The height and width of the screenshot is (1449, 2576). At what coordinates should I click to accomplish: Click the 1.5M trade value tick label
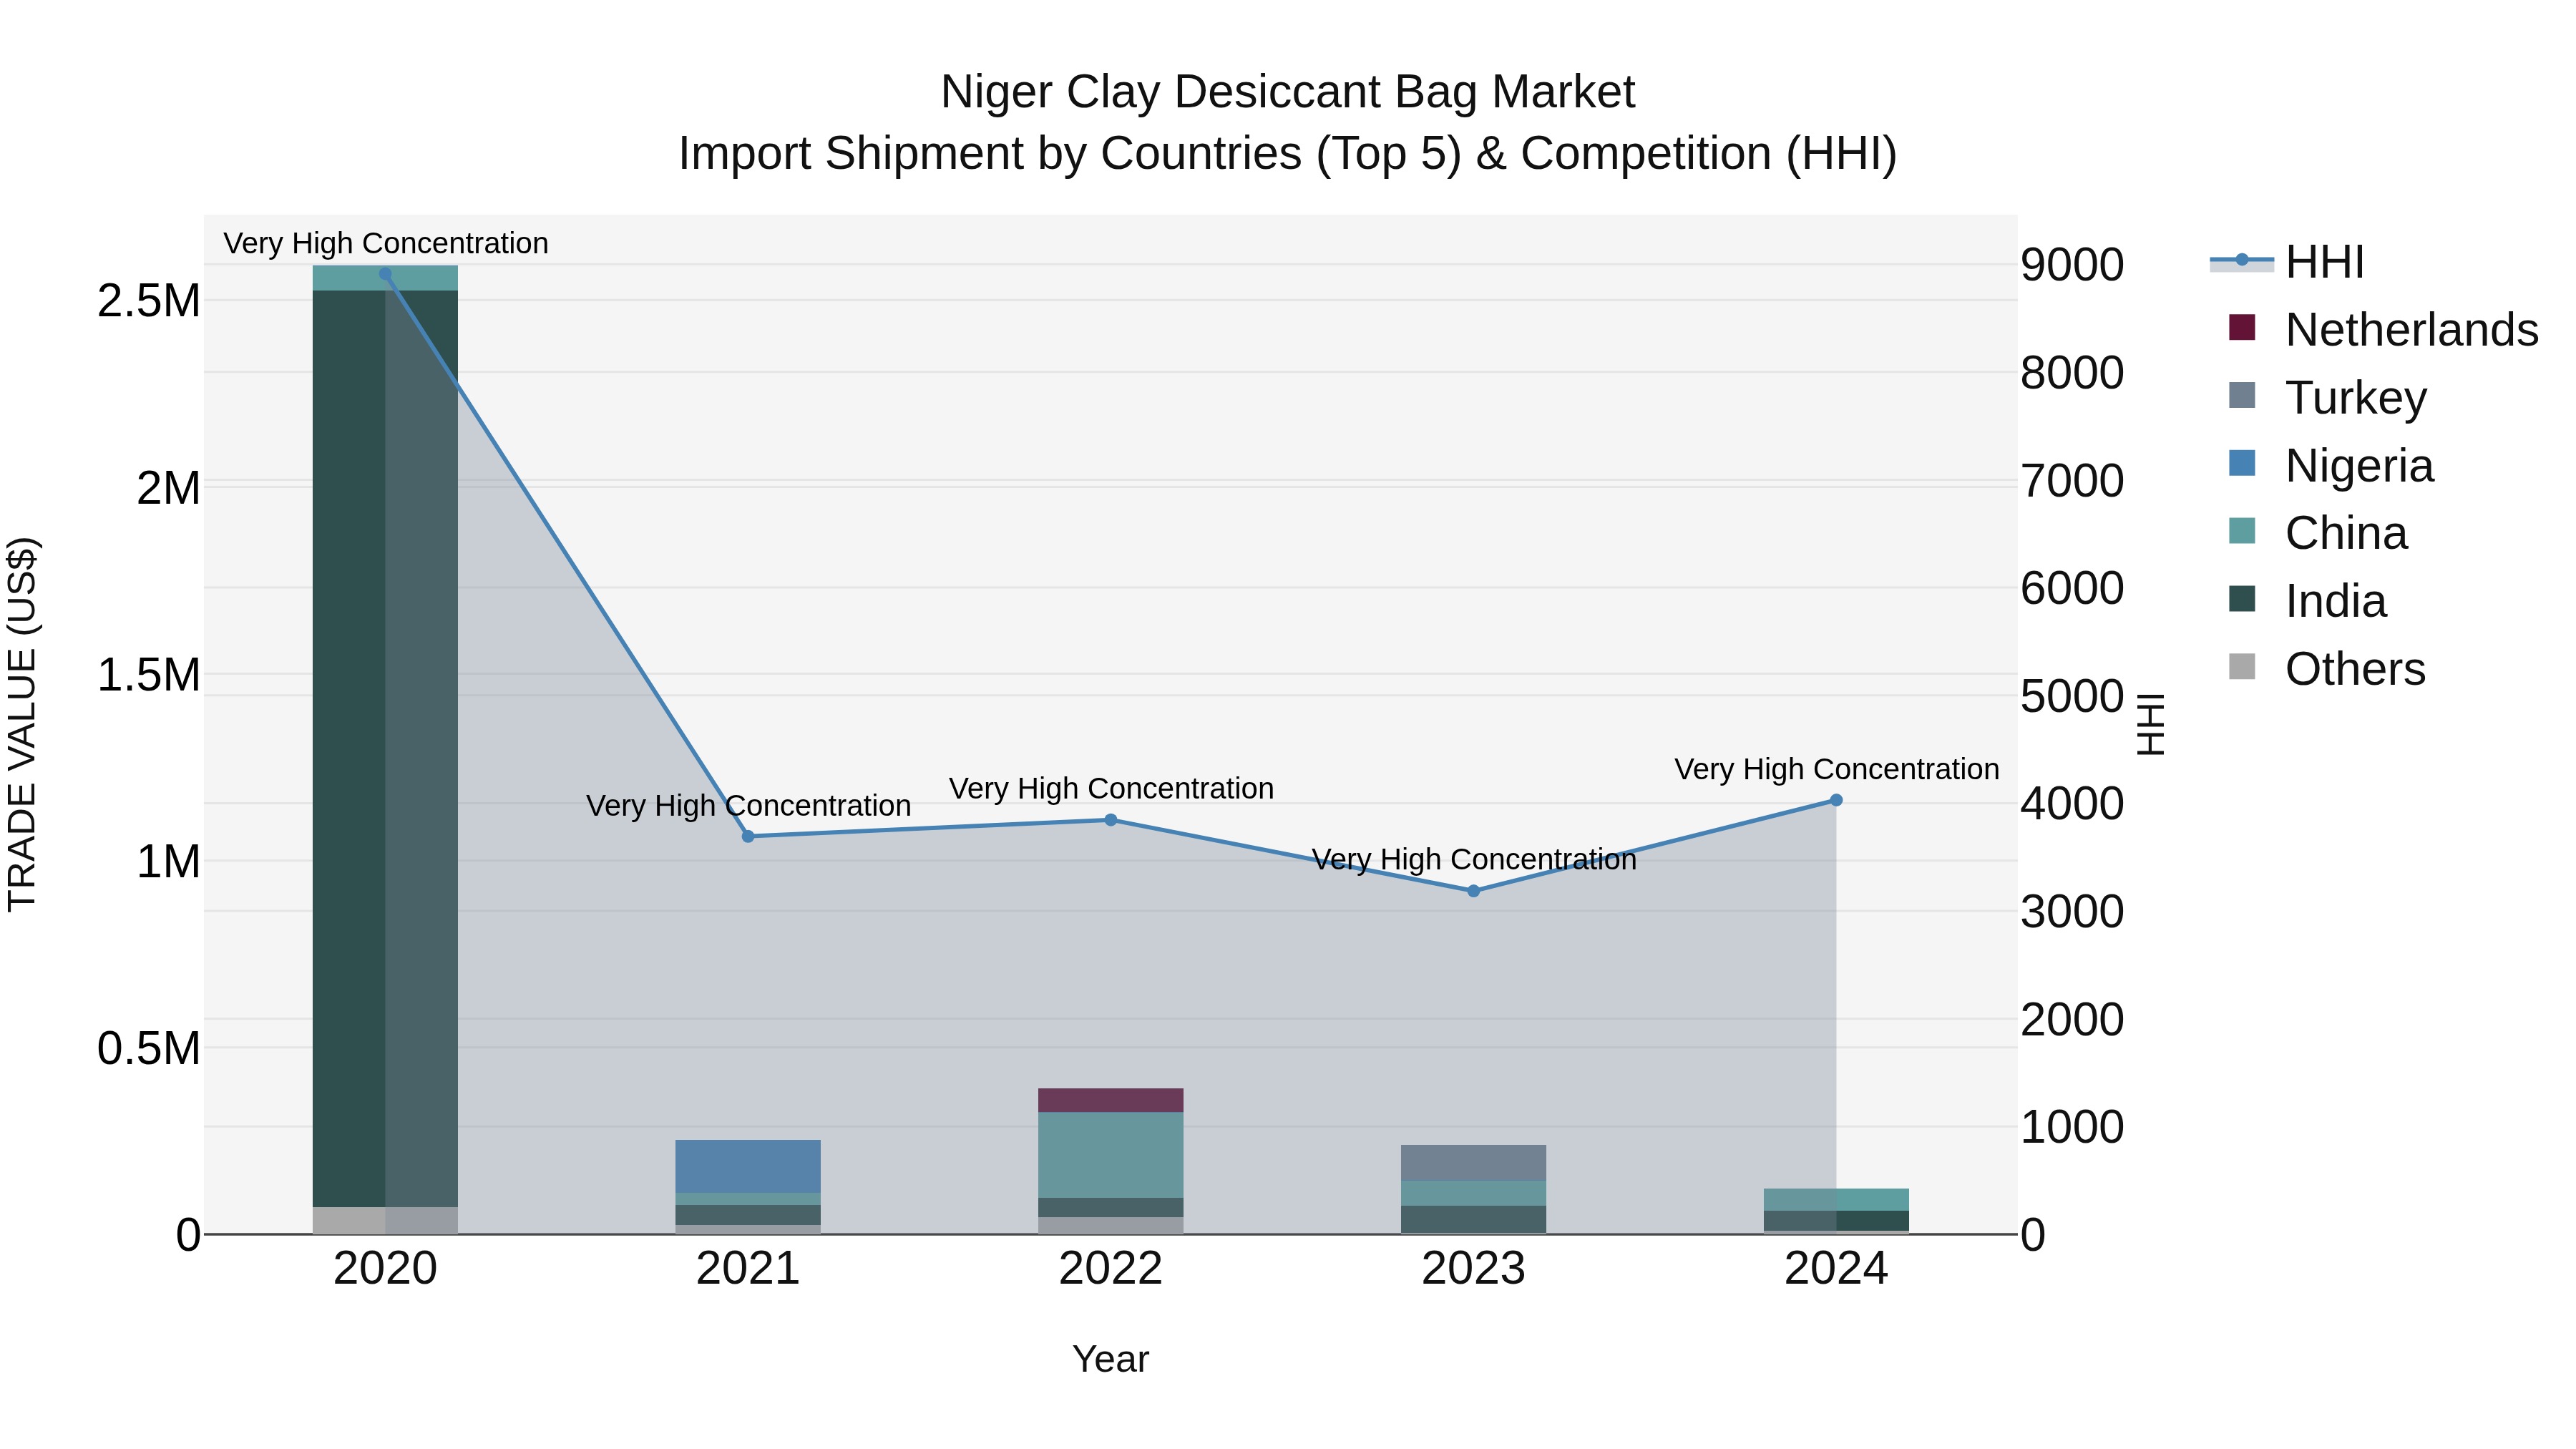[x=149, y=675]
